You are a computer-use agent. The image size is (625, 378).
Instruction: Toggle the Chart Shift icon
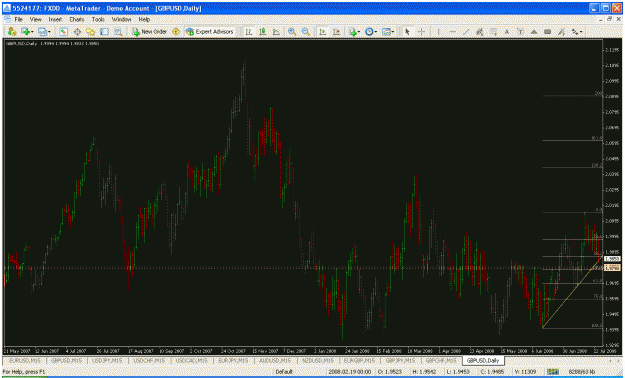(x=336, y=32)
